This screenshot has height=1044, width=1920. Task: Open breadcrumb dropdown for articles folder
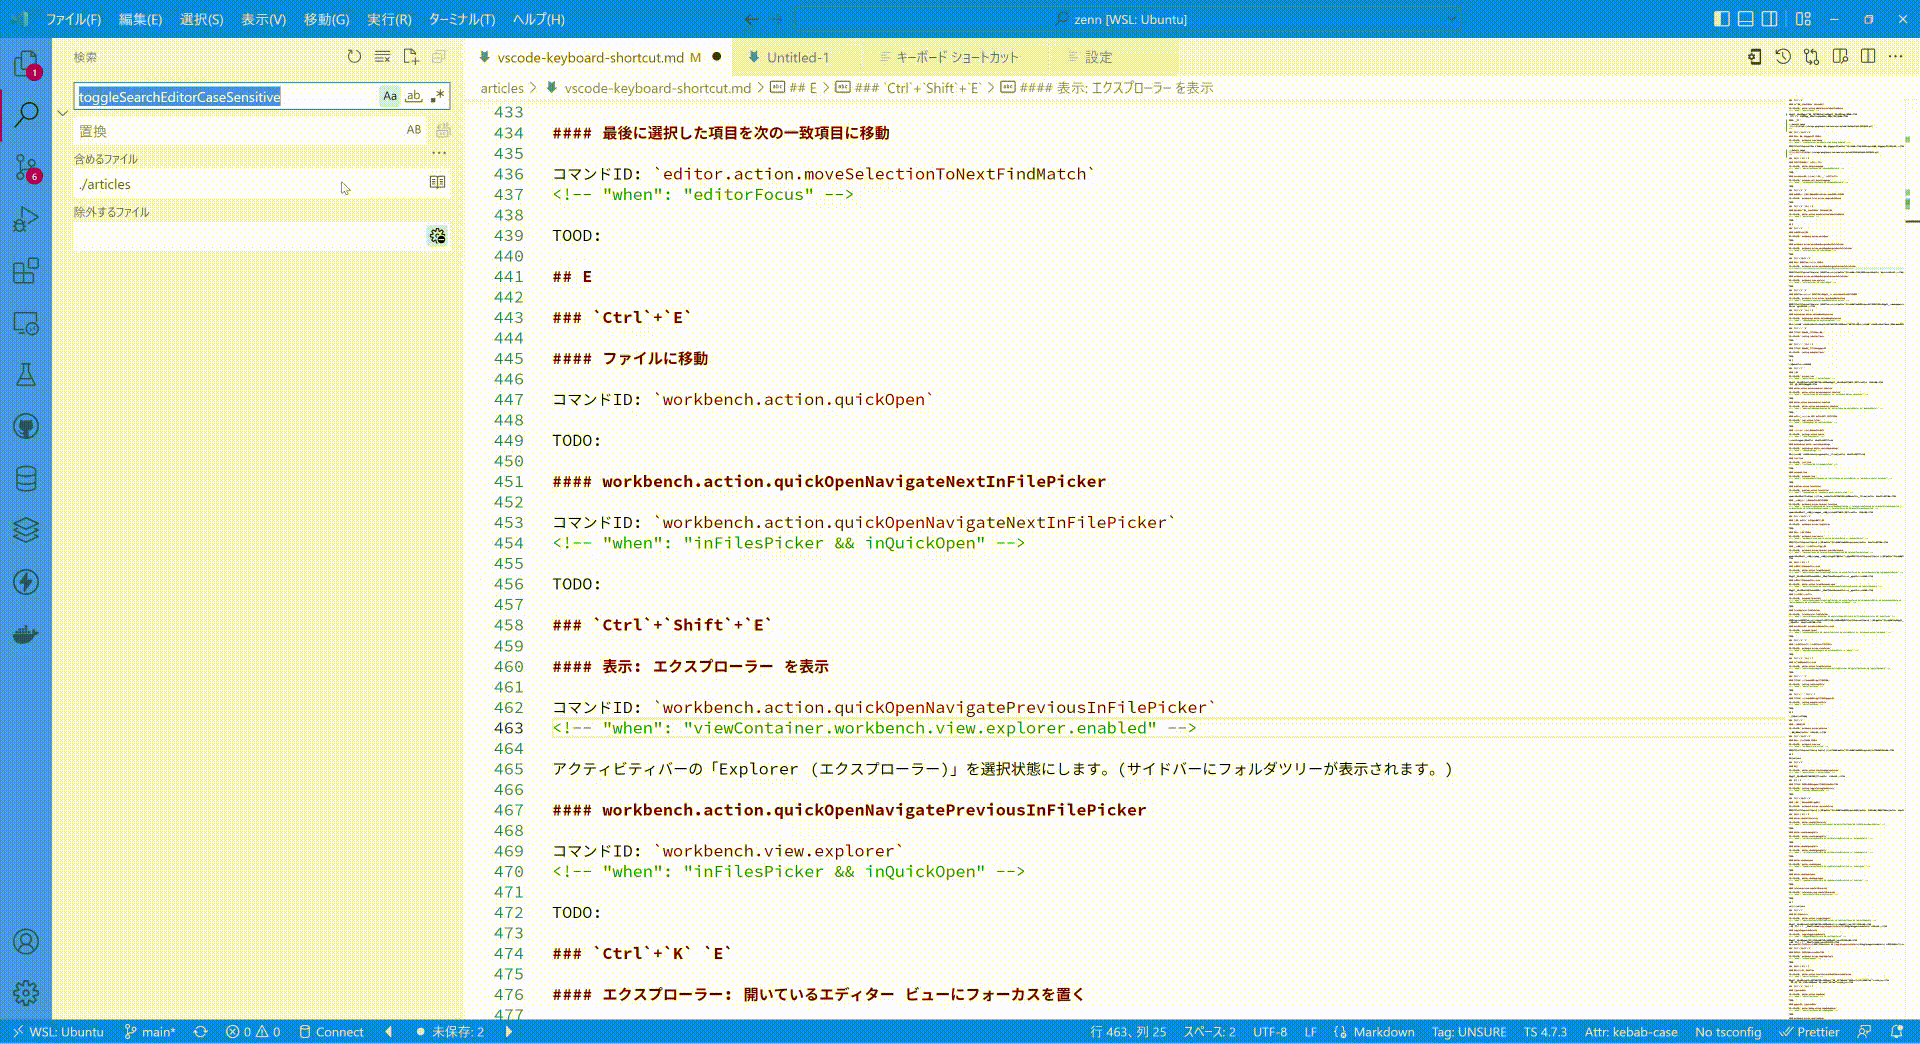pos(502,88)
